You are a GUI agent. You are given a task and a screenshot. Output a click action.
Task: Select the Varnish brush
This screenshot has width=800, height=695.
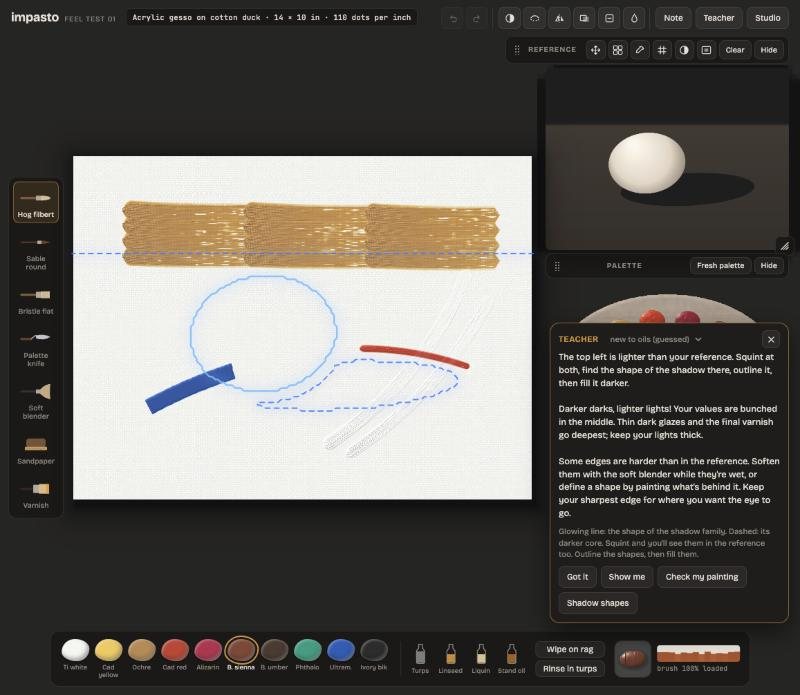[36, 495]
